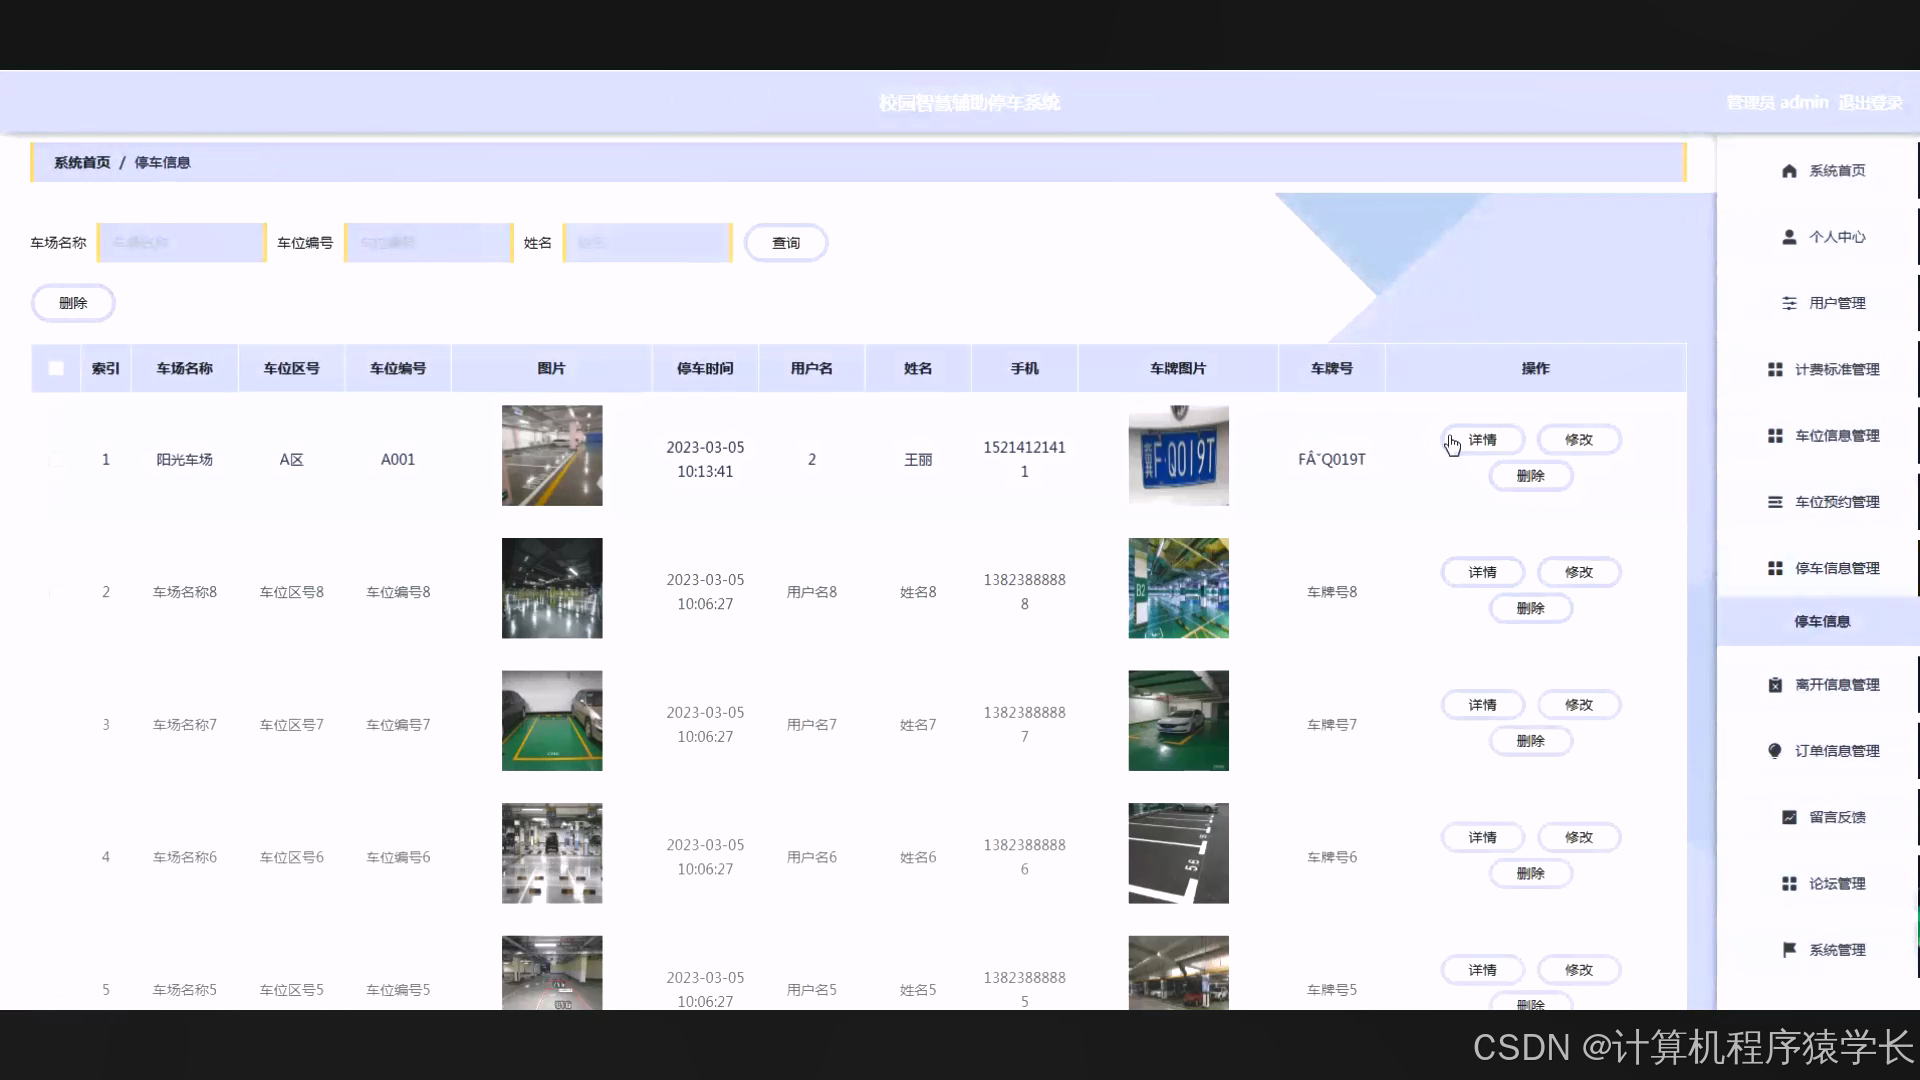Check the row checkbox for 阳光车场
This screenshot has width=1920, height=1080.
[x=56, y=459]
